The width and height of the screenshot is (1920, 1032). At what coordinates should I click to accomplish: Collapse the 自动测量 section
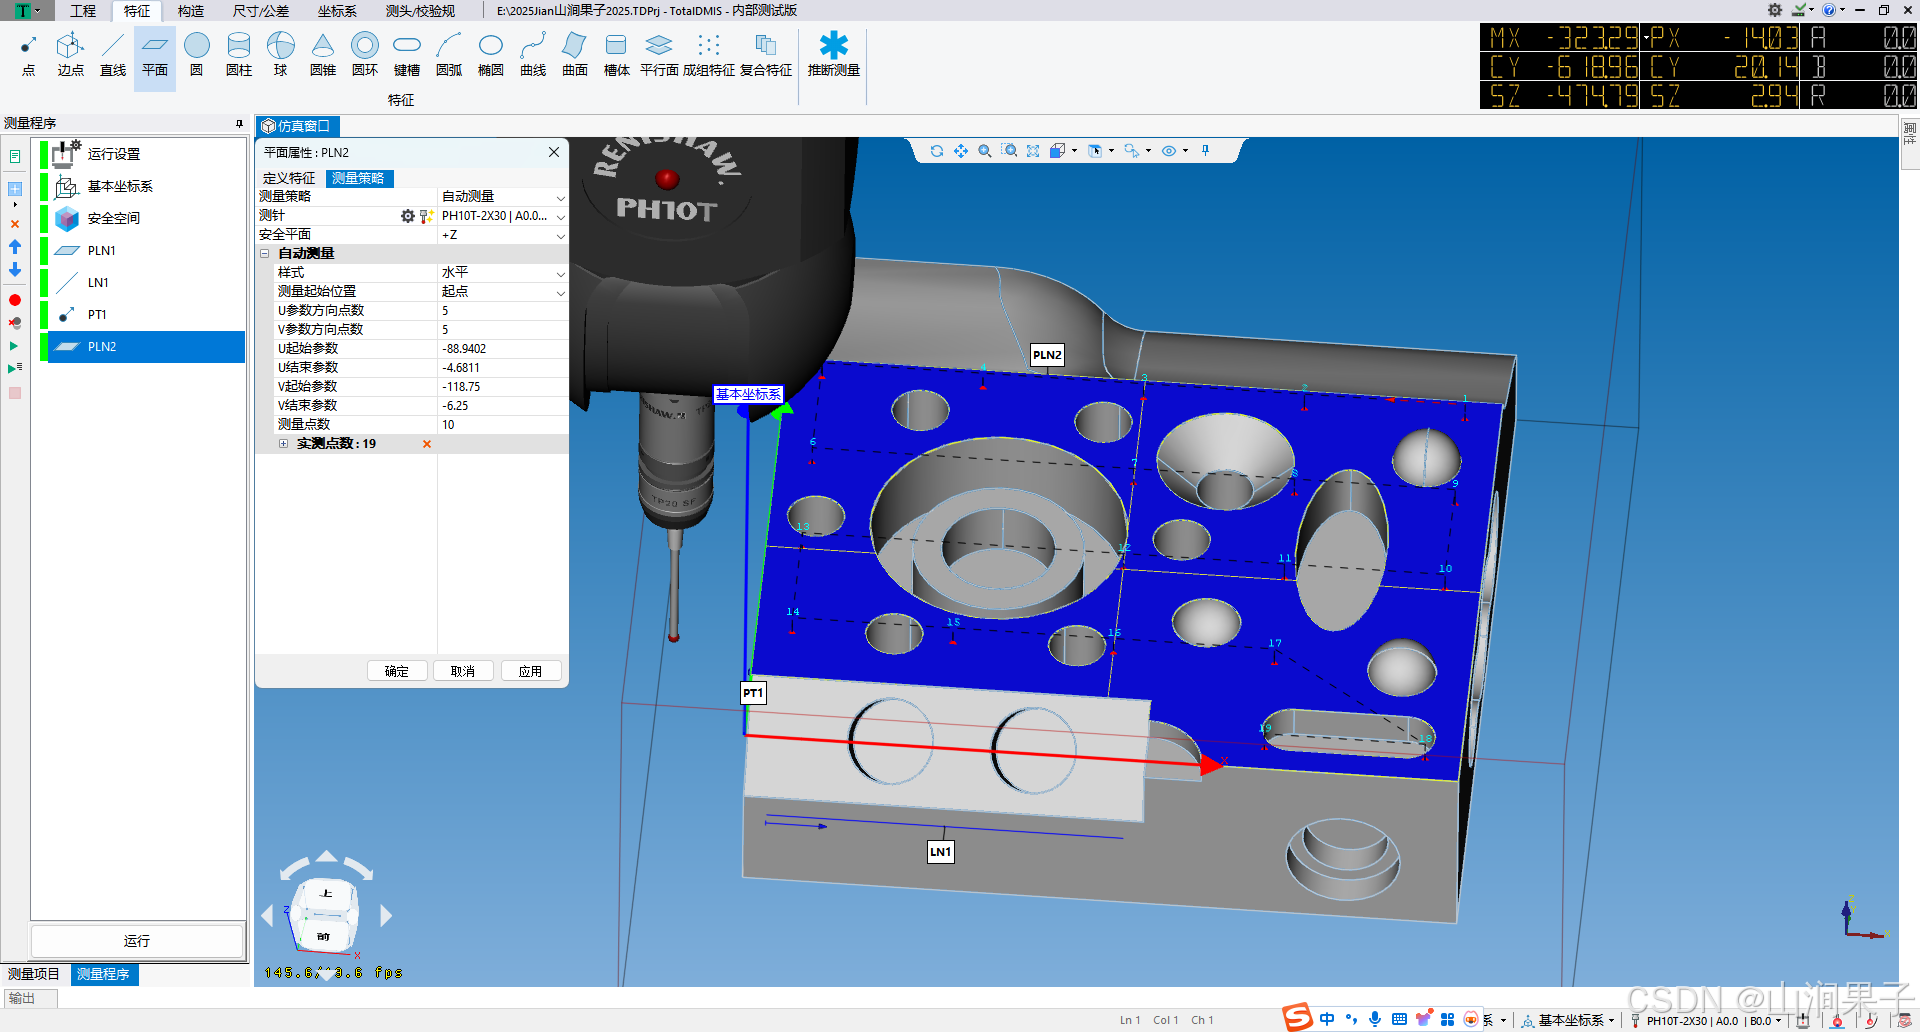pyautogui.click(x=265, y=254)
